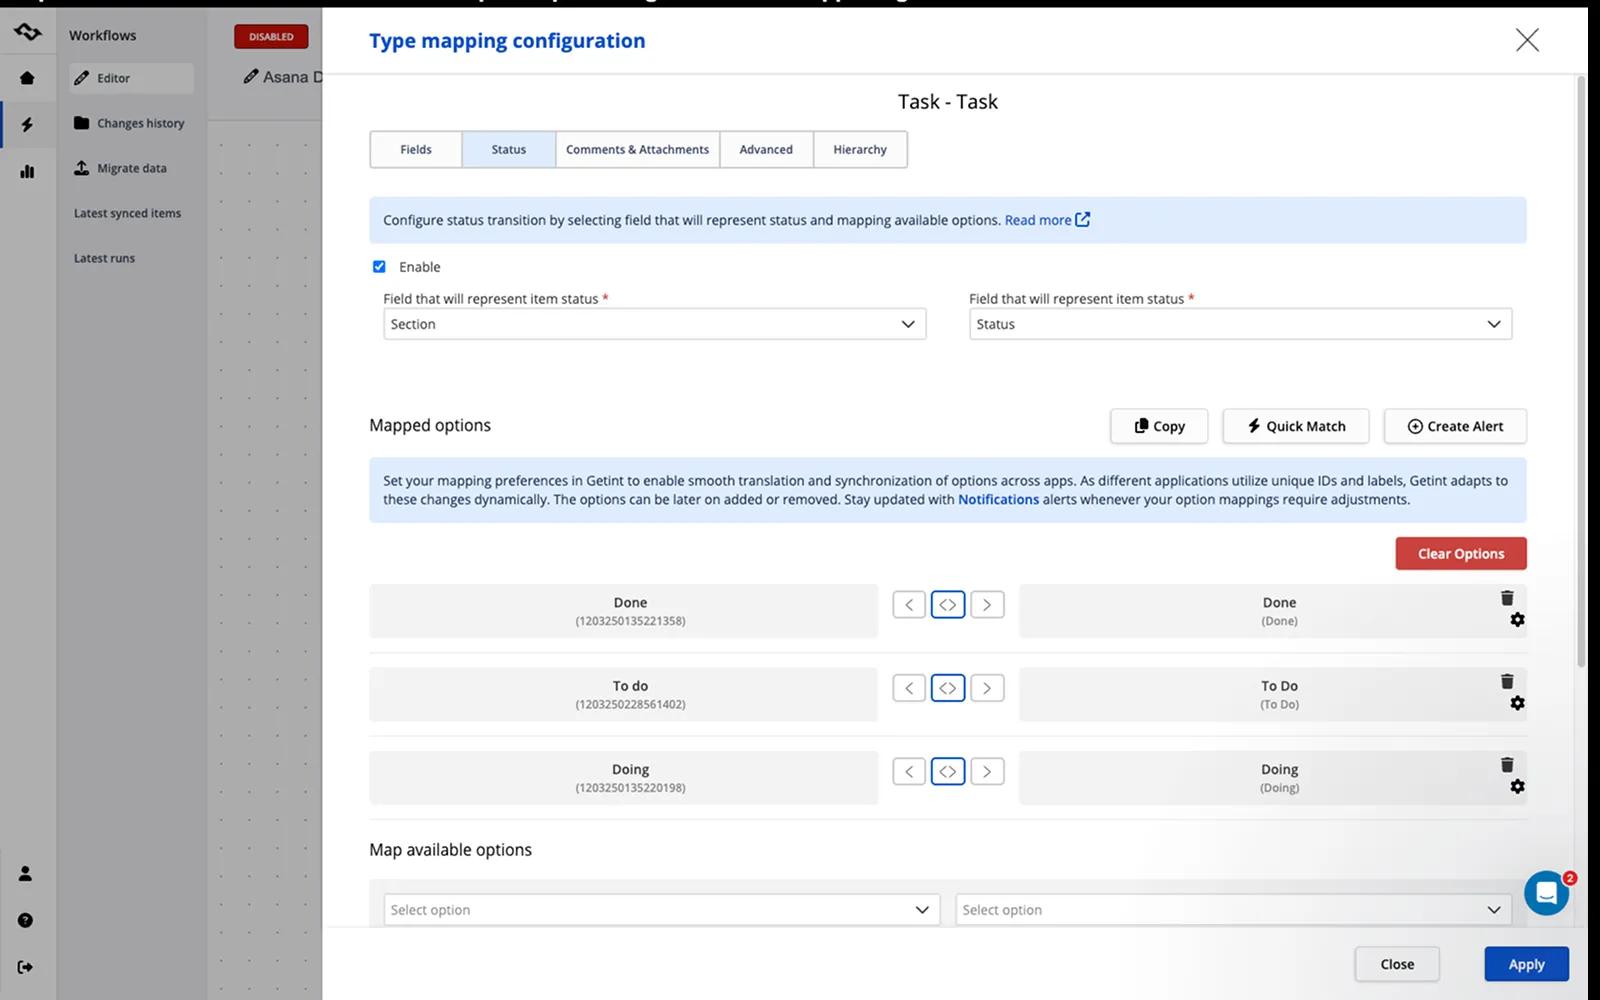Open the statistics bar chart sidebar icon
This screenshot has width=1600, height=1000.
tap(27, 171)
